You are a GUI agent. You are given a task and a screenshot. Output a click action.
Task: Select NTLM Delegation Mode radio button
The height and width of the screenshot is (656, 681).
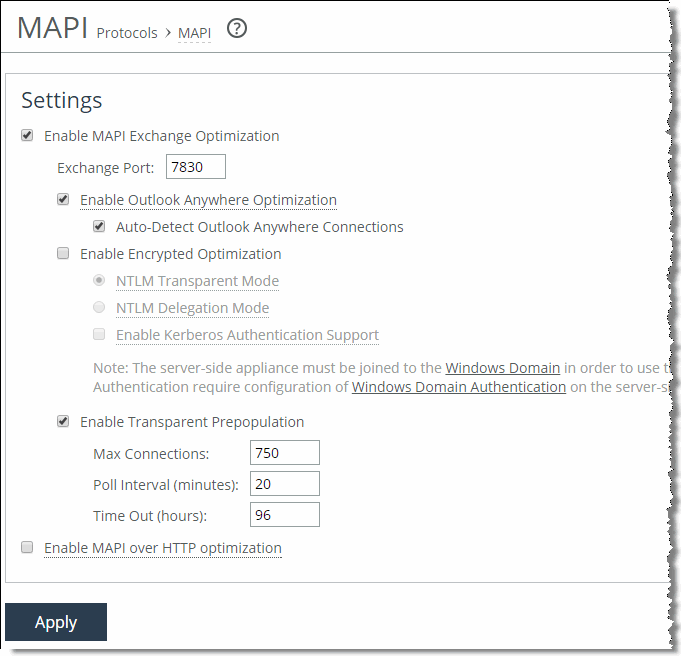click(99, 307)
